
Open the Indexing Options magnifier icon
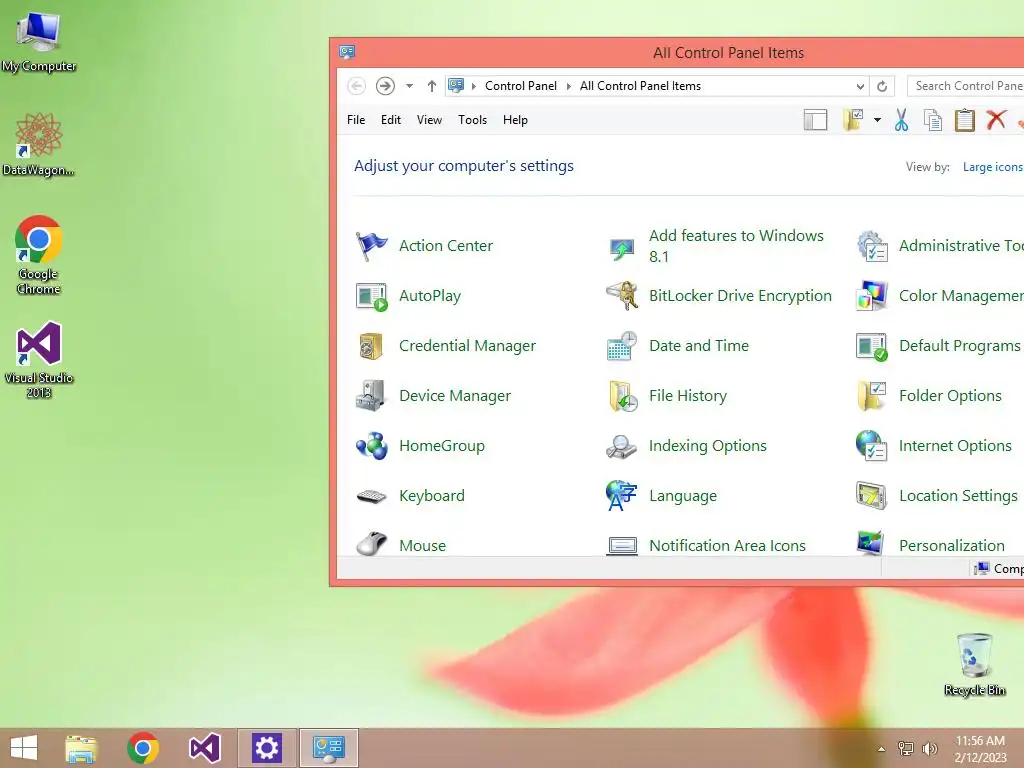[621, 447]
